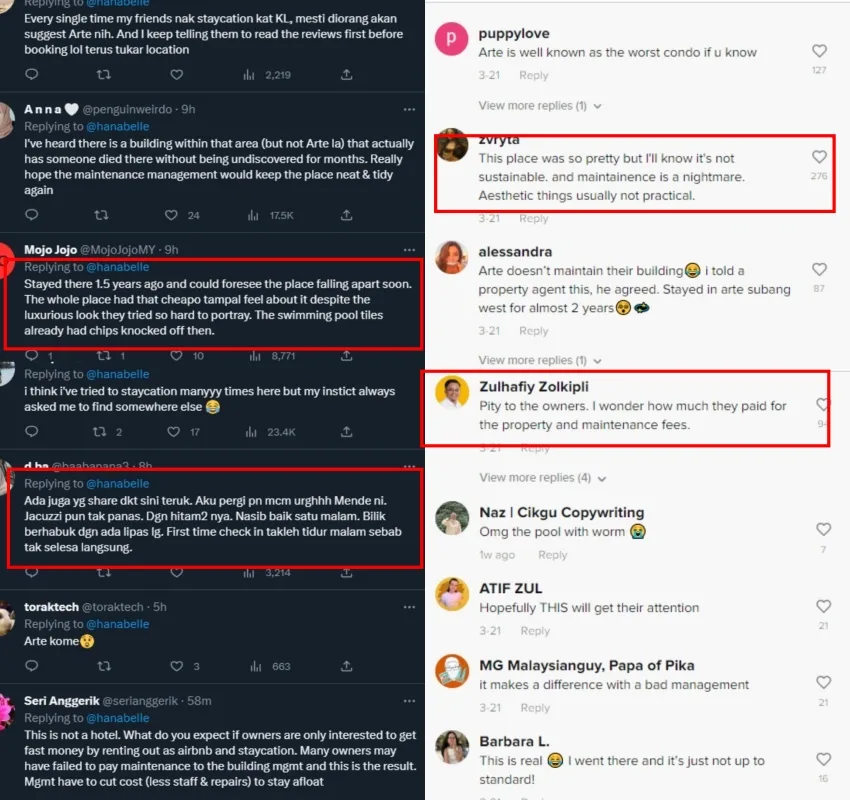Retweet the toraktech Arte kome tweet
This screenshot has width=850, height=800.
click(x=101, y=666)
